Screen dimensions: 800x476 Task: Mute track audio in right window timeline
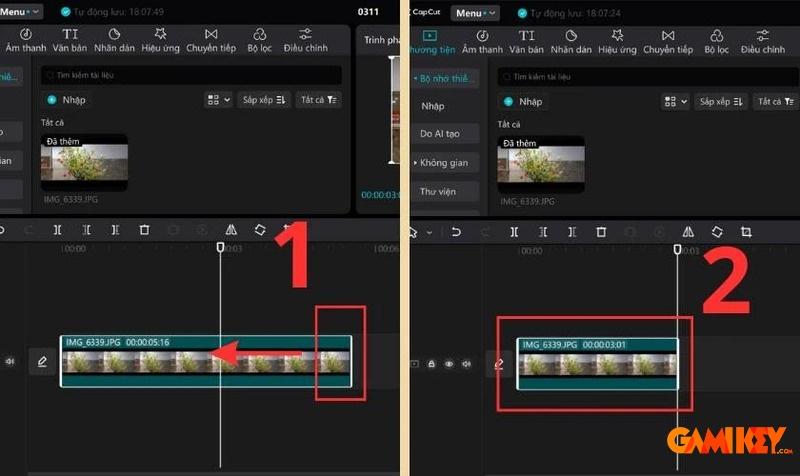(465, 364)
